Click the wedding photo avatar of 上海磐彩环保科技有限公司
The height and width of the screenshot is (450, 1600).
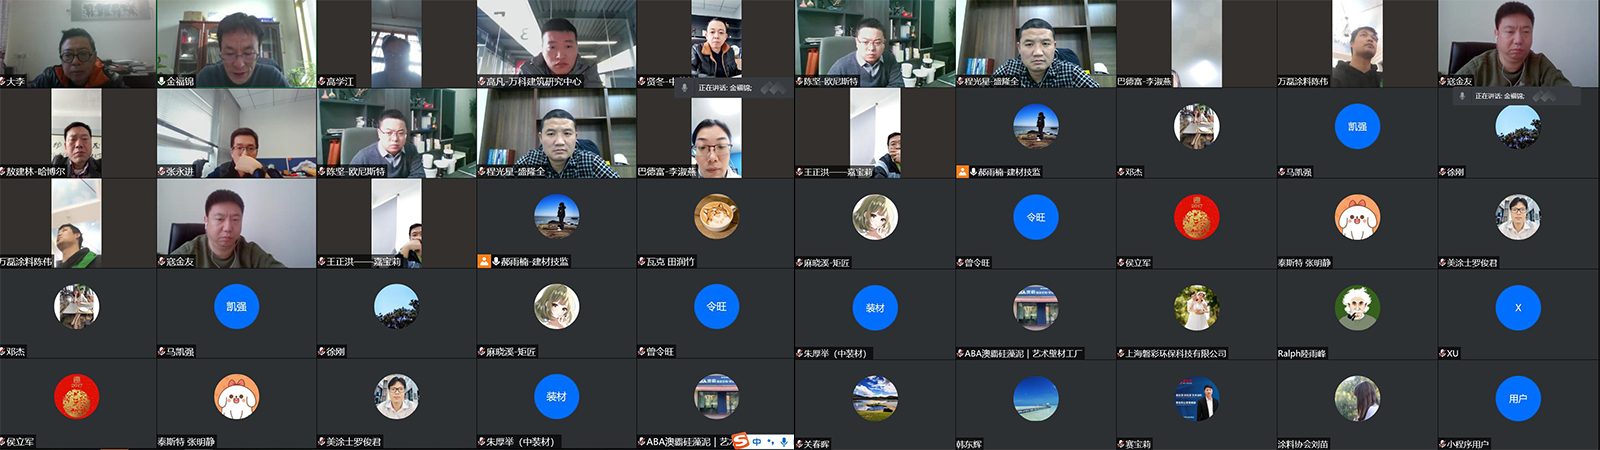(x=1196, y=308)
